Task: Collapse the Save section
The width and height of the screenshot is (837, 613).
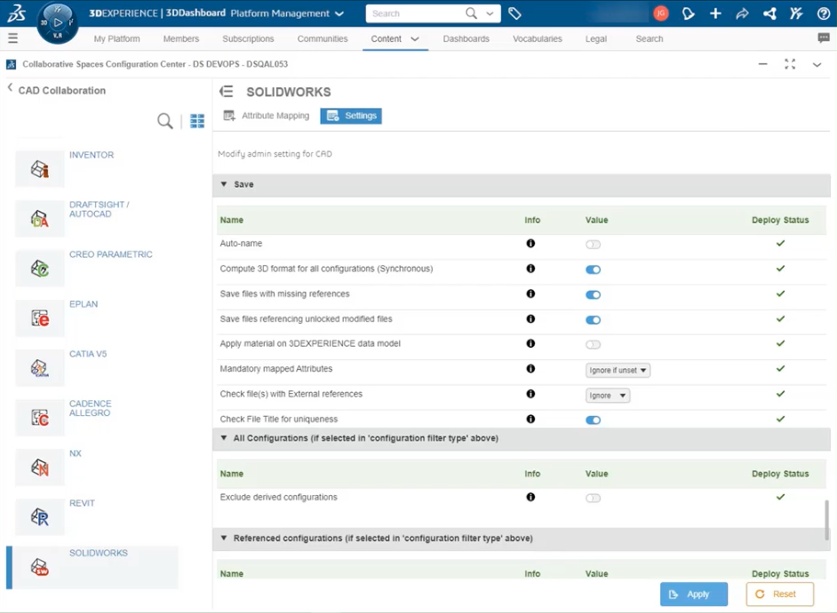Action: [224, 184]
